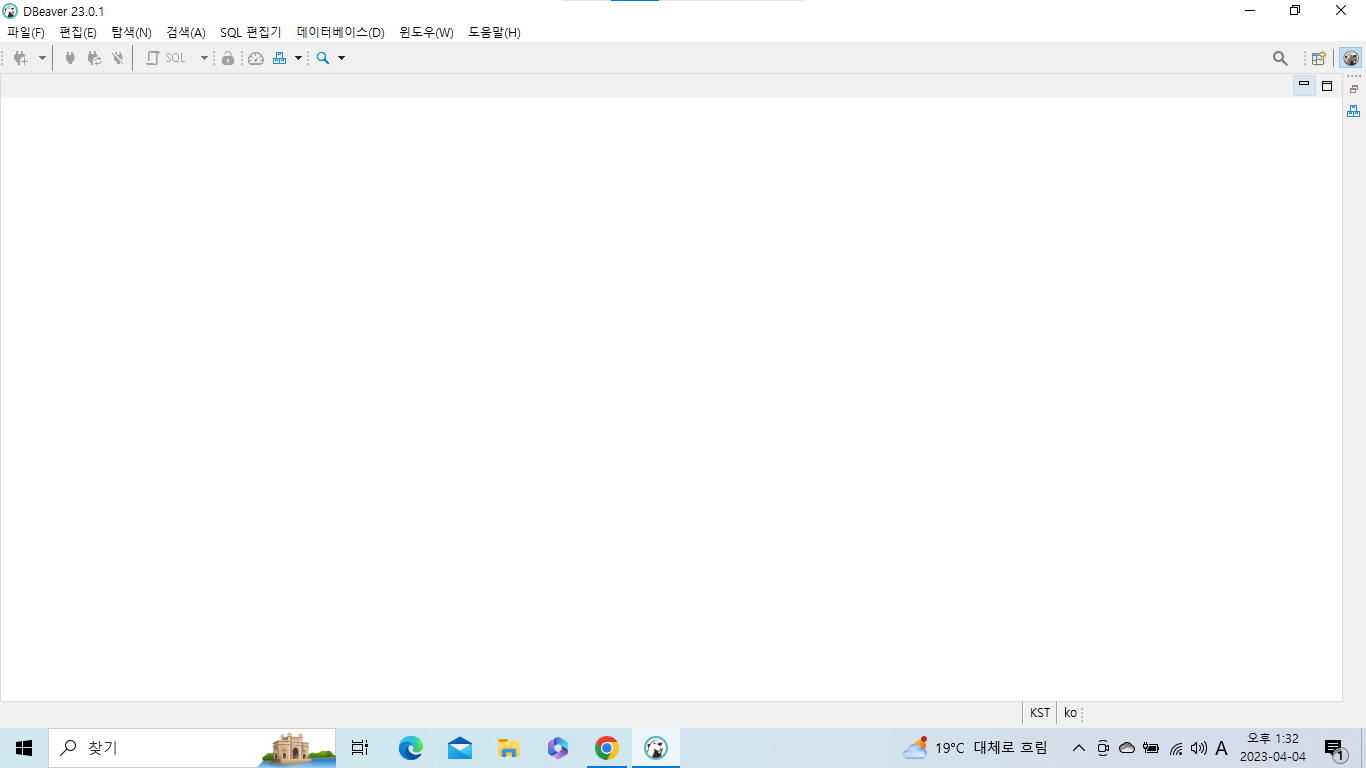
Task: Minimize the editor area panel
Action: (x=1304, y=86)
